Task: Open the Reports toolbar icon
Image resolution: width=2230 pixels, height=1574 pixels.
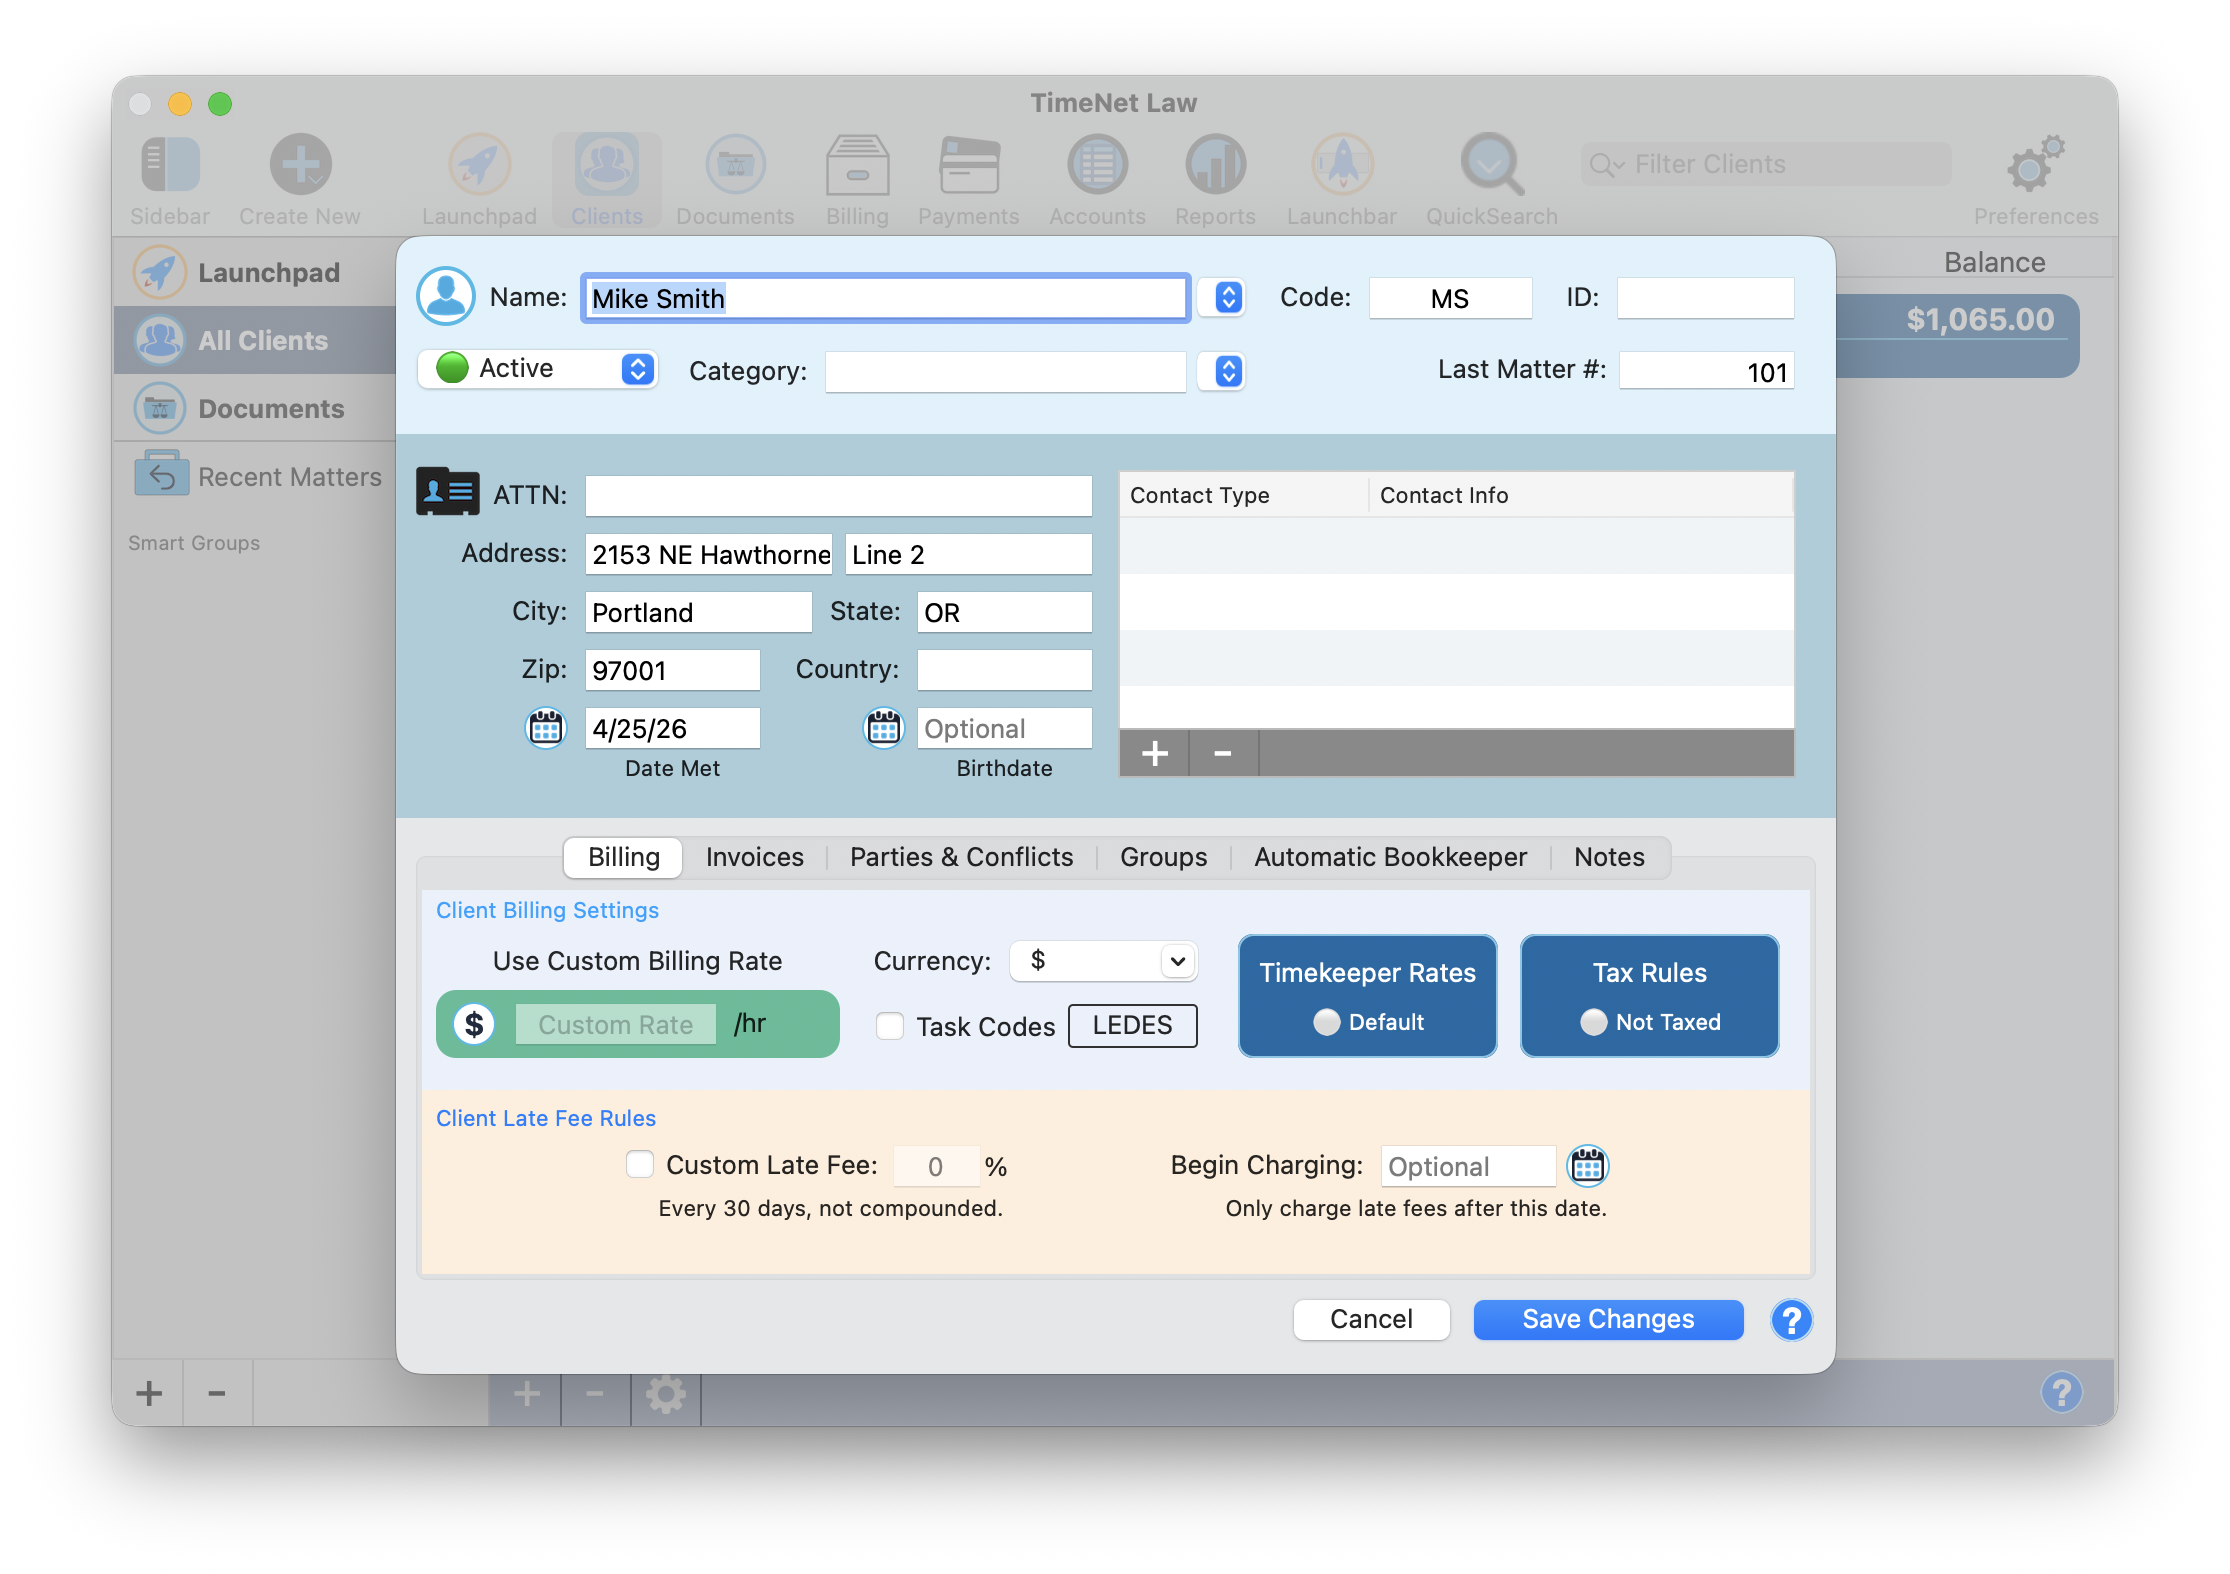Action: pos(1215,165)
